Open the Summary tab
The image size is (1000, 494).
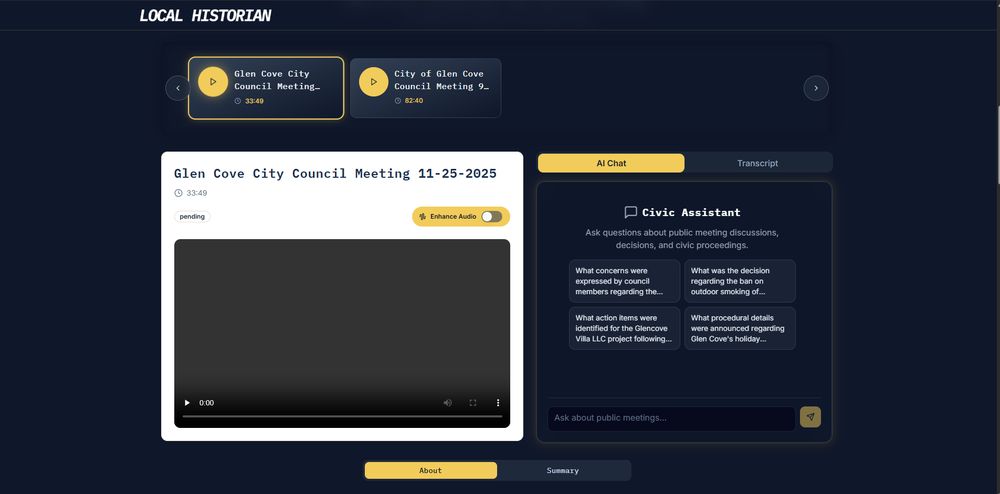click(562, 470)
